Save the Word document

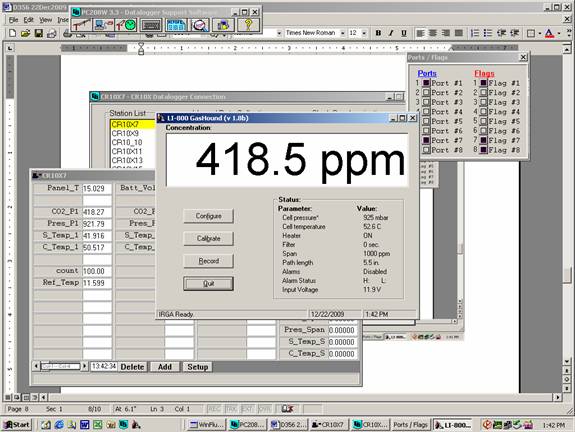pyautogui.click(x=38, y=34)
